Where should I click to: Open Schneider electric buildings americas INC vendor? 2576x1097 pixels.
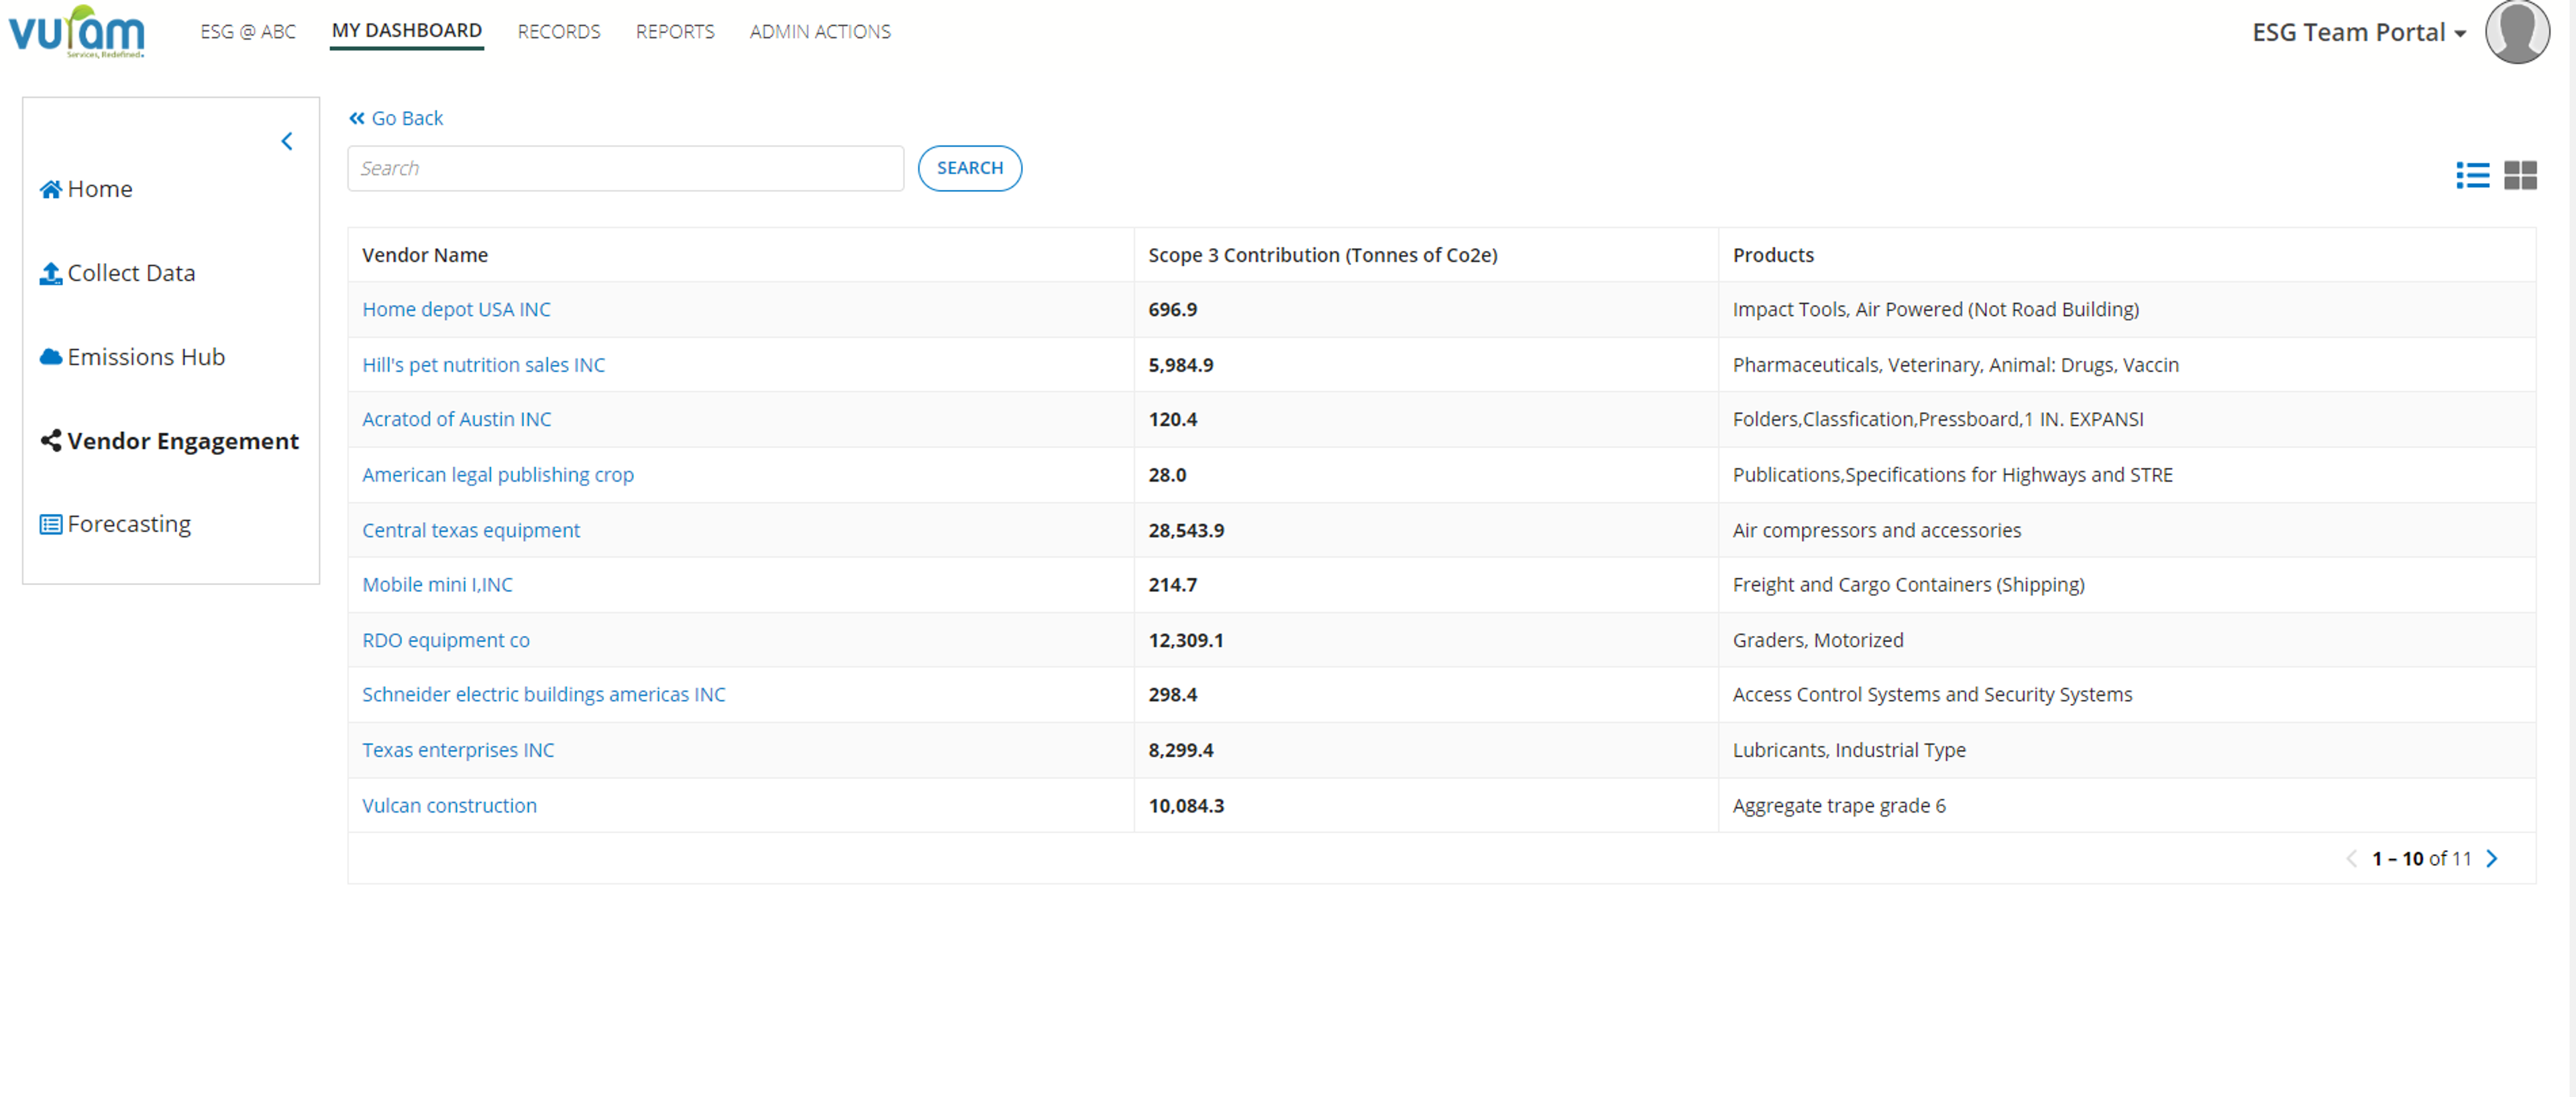point(544,694)
